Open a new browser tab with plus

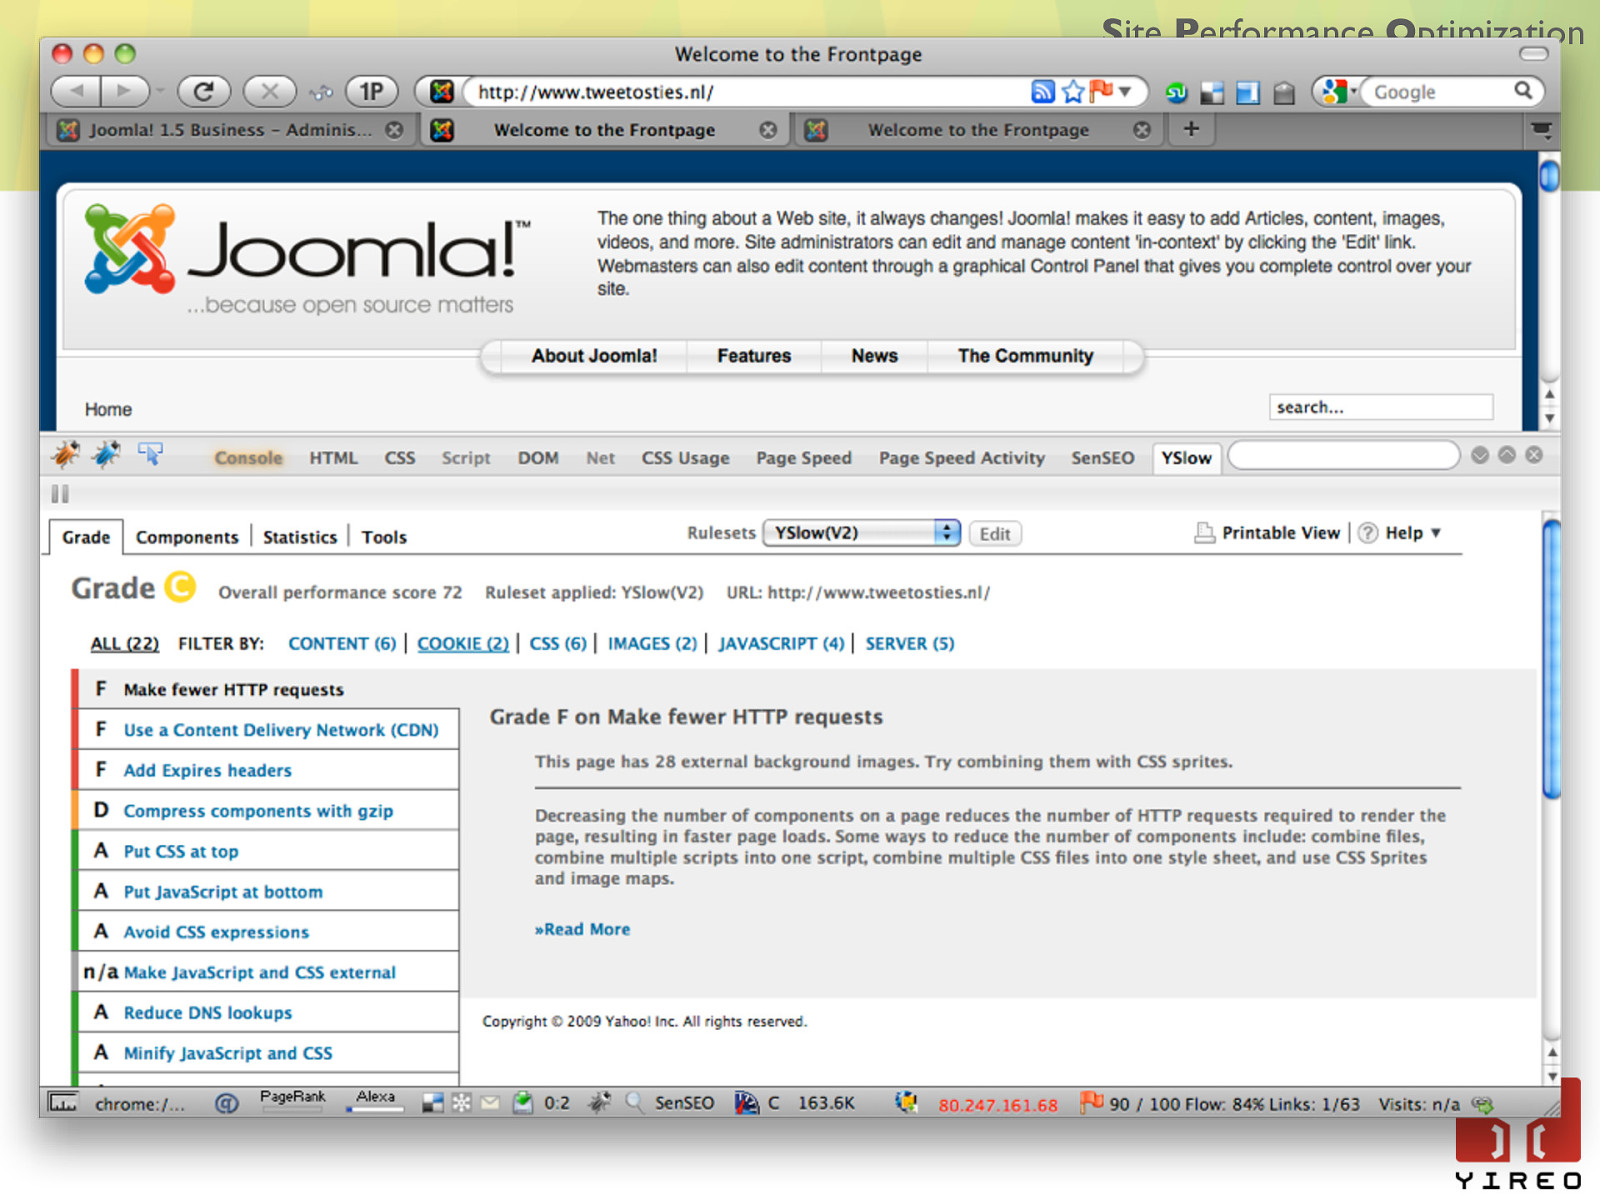pyautogui.click(x=1191, y=129)
